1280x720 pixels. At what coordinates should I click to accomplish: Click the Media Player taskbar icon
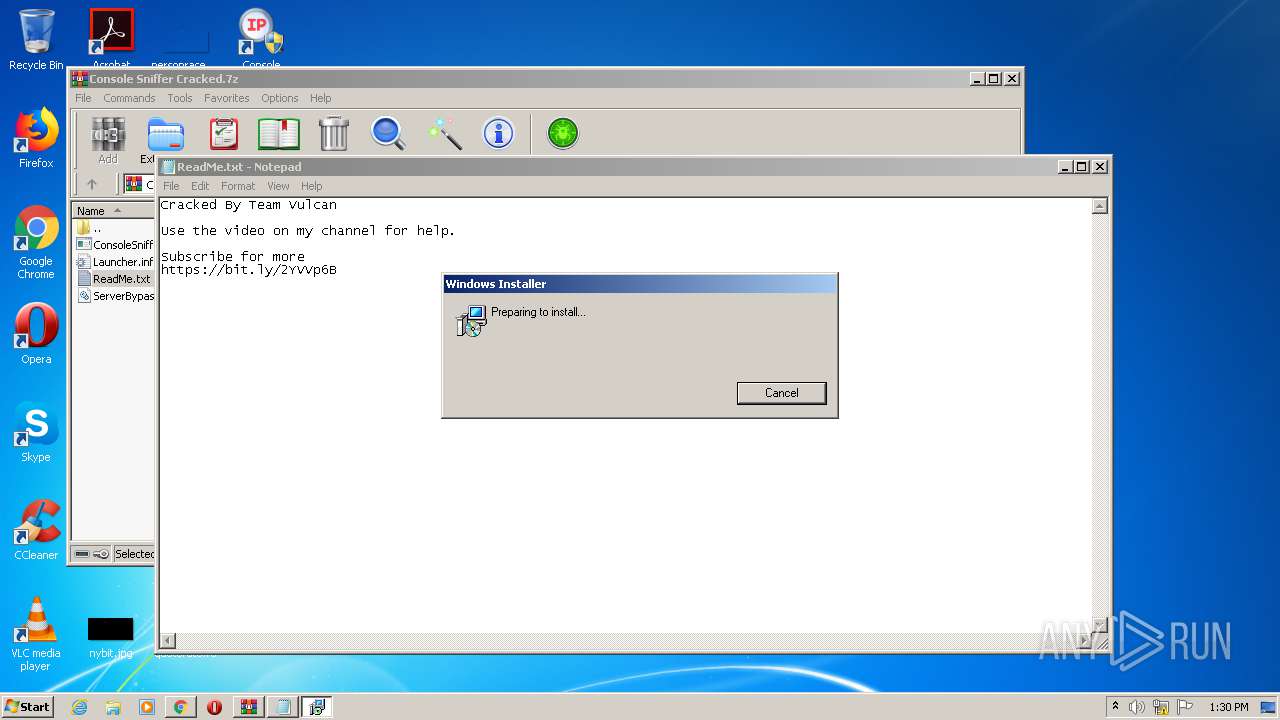[x=146, y=707]
